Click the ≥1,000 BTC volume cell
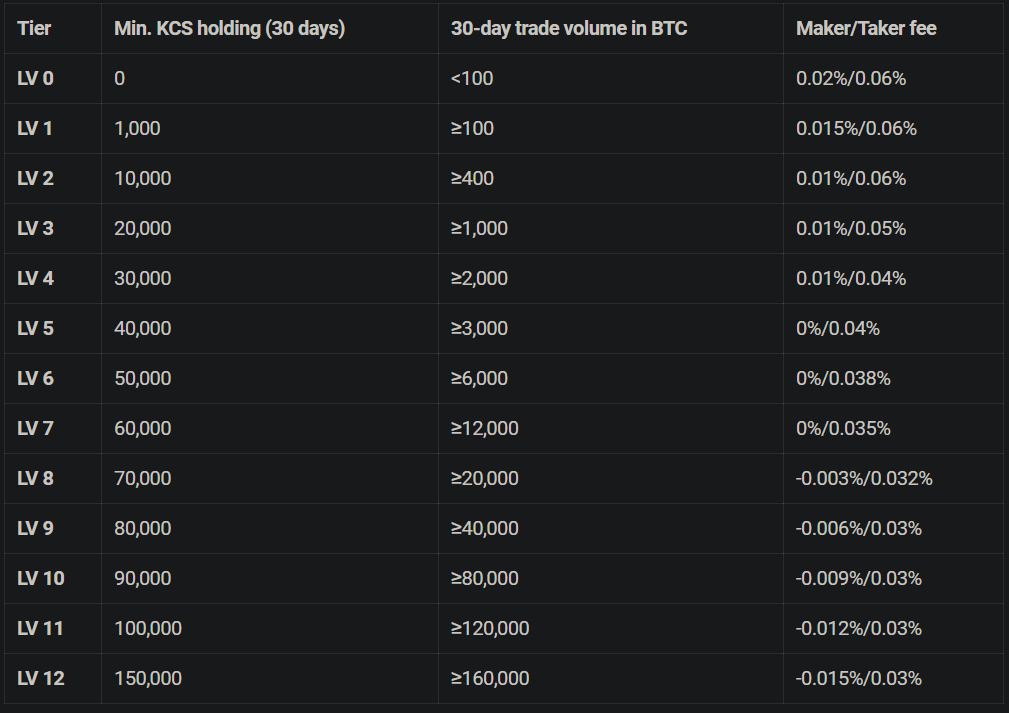This screenshot has height=713, width=1009. (479, 228)
